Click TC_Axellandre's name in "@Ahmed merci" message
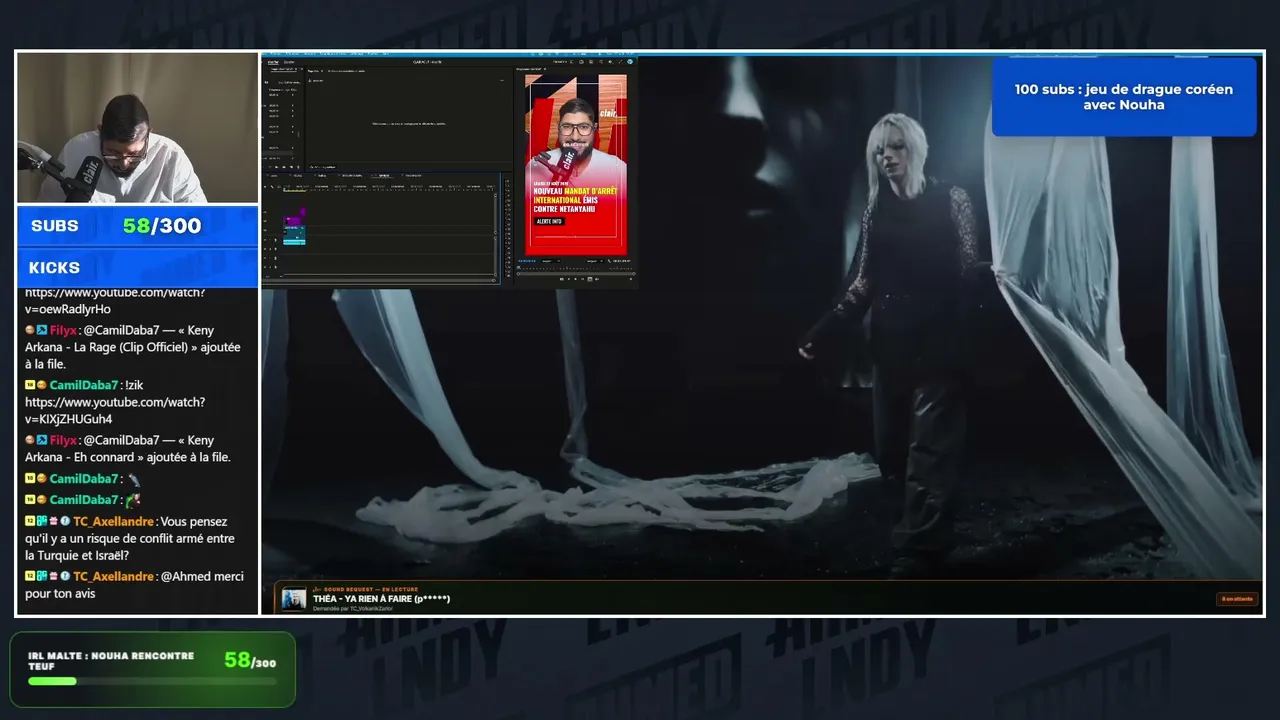 tap(113, 576)
